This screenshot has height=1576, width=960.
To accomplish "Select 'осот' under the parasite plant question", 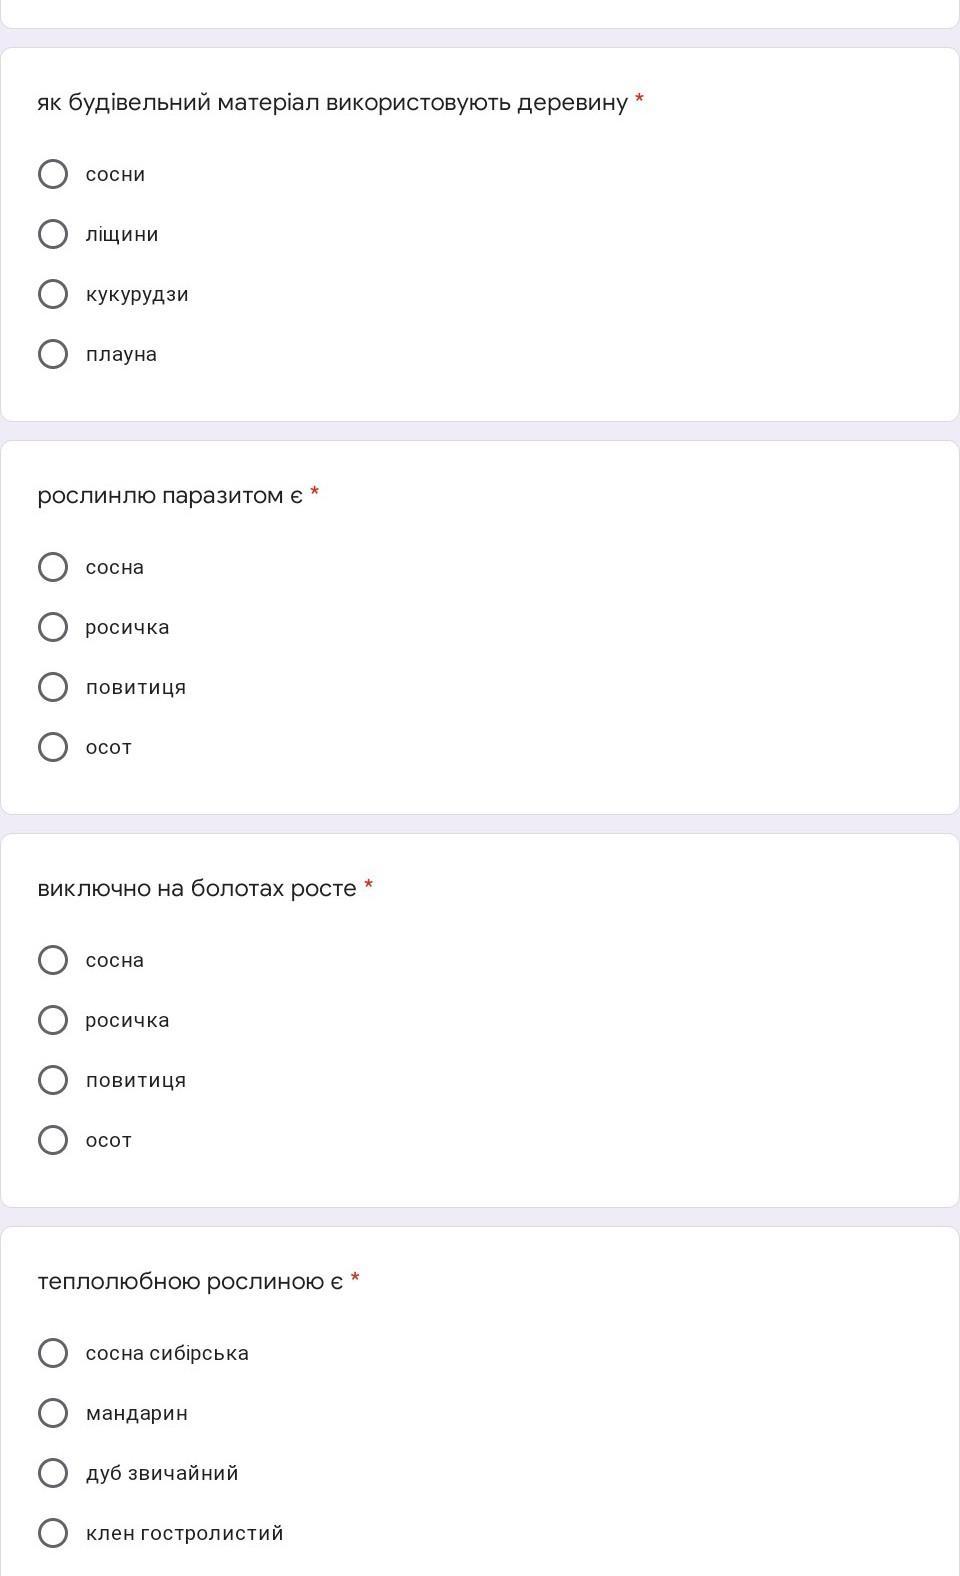I will click(x=53, y=747).
